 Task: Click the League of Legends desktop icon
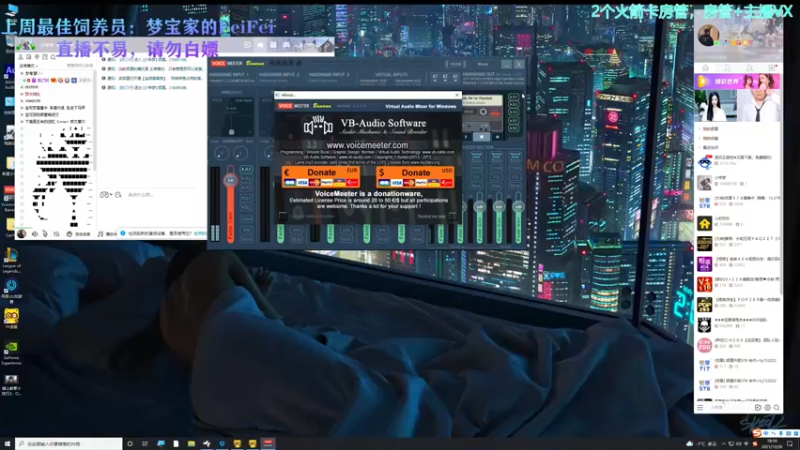[x=11, y=260]
